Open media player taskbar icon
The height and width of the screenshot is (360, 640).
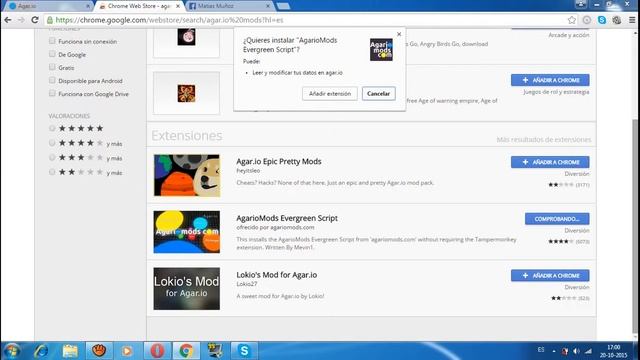pyautogui.click(x=127, y=351)
